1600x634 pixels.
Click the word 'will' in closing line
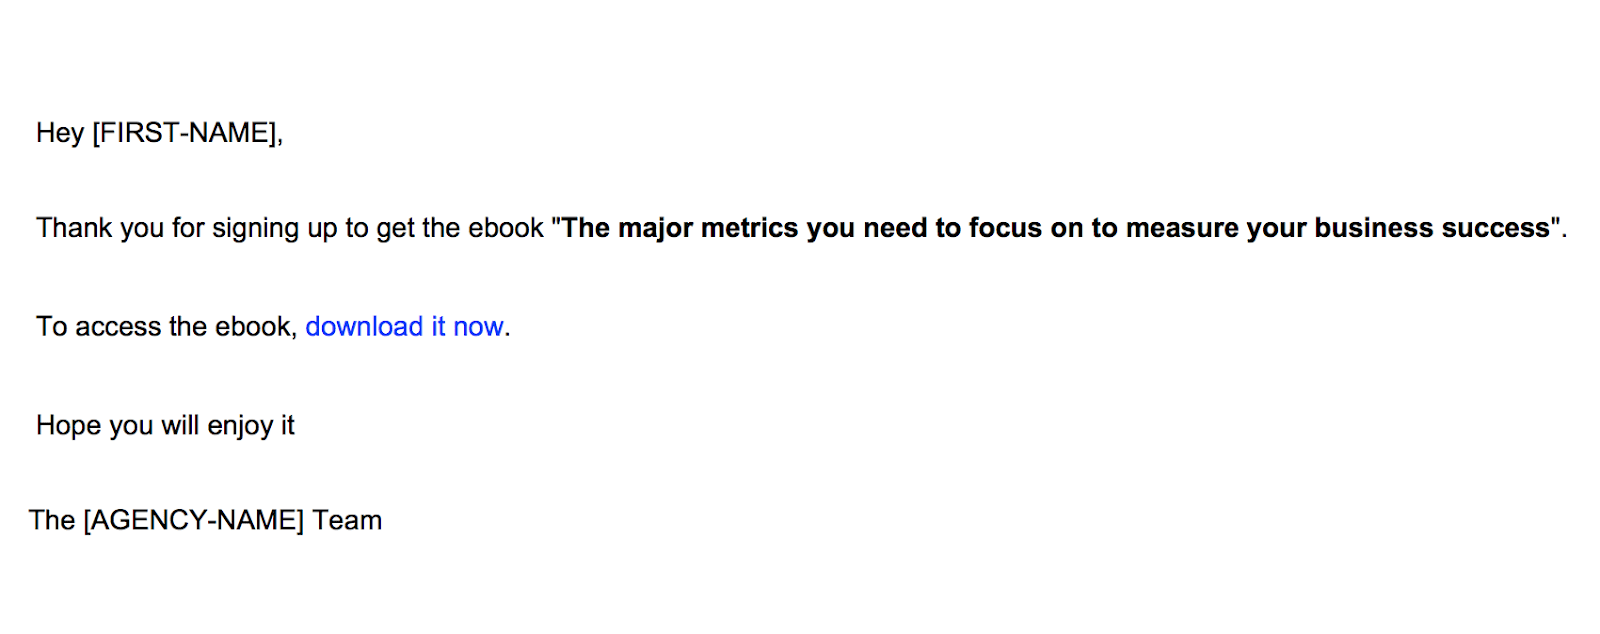click(x=180, y=425)
